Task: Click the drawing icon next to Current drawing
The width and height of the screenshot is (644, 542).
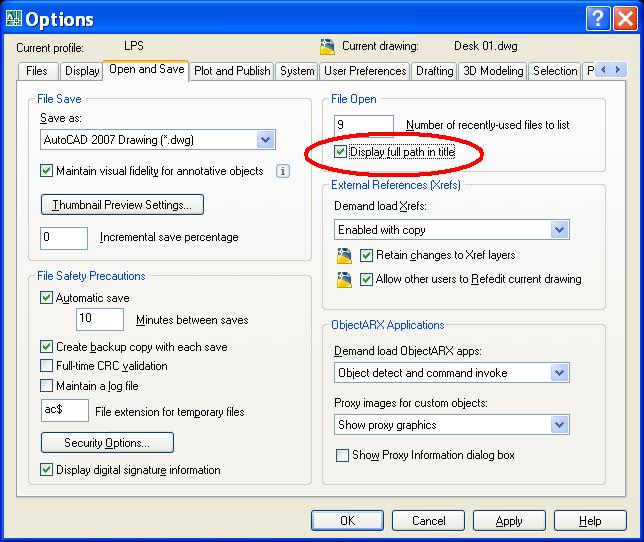Action: (327, 46)
